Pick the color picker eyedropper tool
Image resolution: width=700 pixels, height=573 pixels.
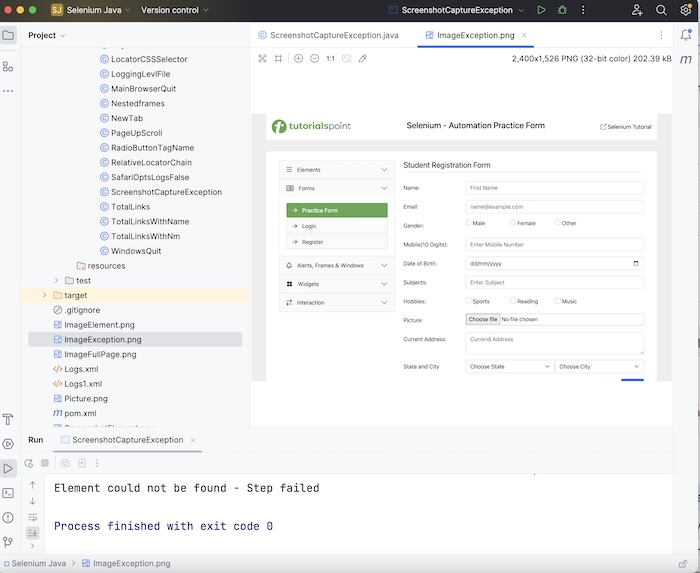(363, 59)
